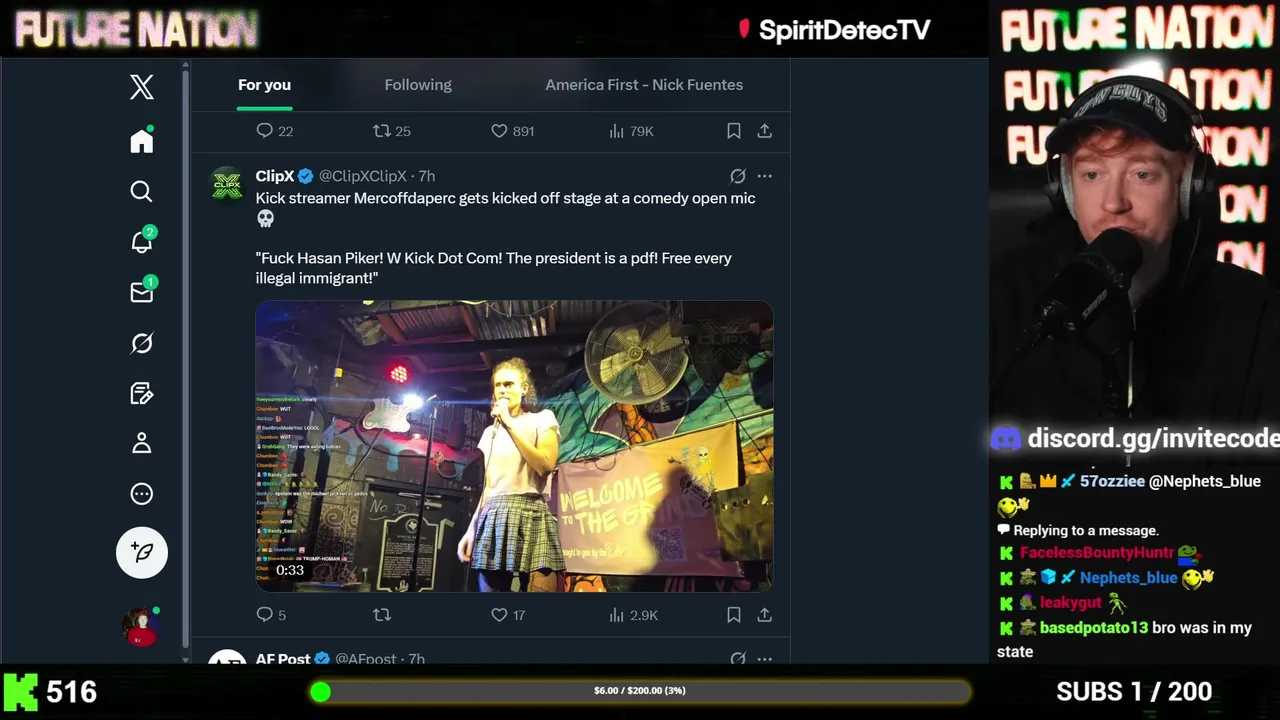Image resolution: width=1280 pixels, height=720 pixels.
Task: Click username basedpotato13 in stream chat
Action: click(1094, 628)
